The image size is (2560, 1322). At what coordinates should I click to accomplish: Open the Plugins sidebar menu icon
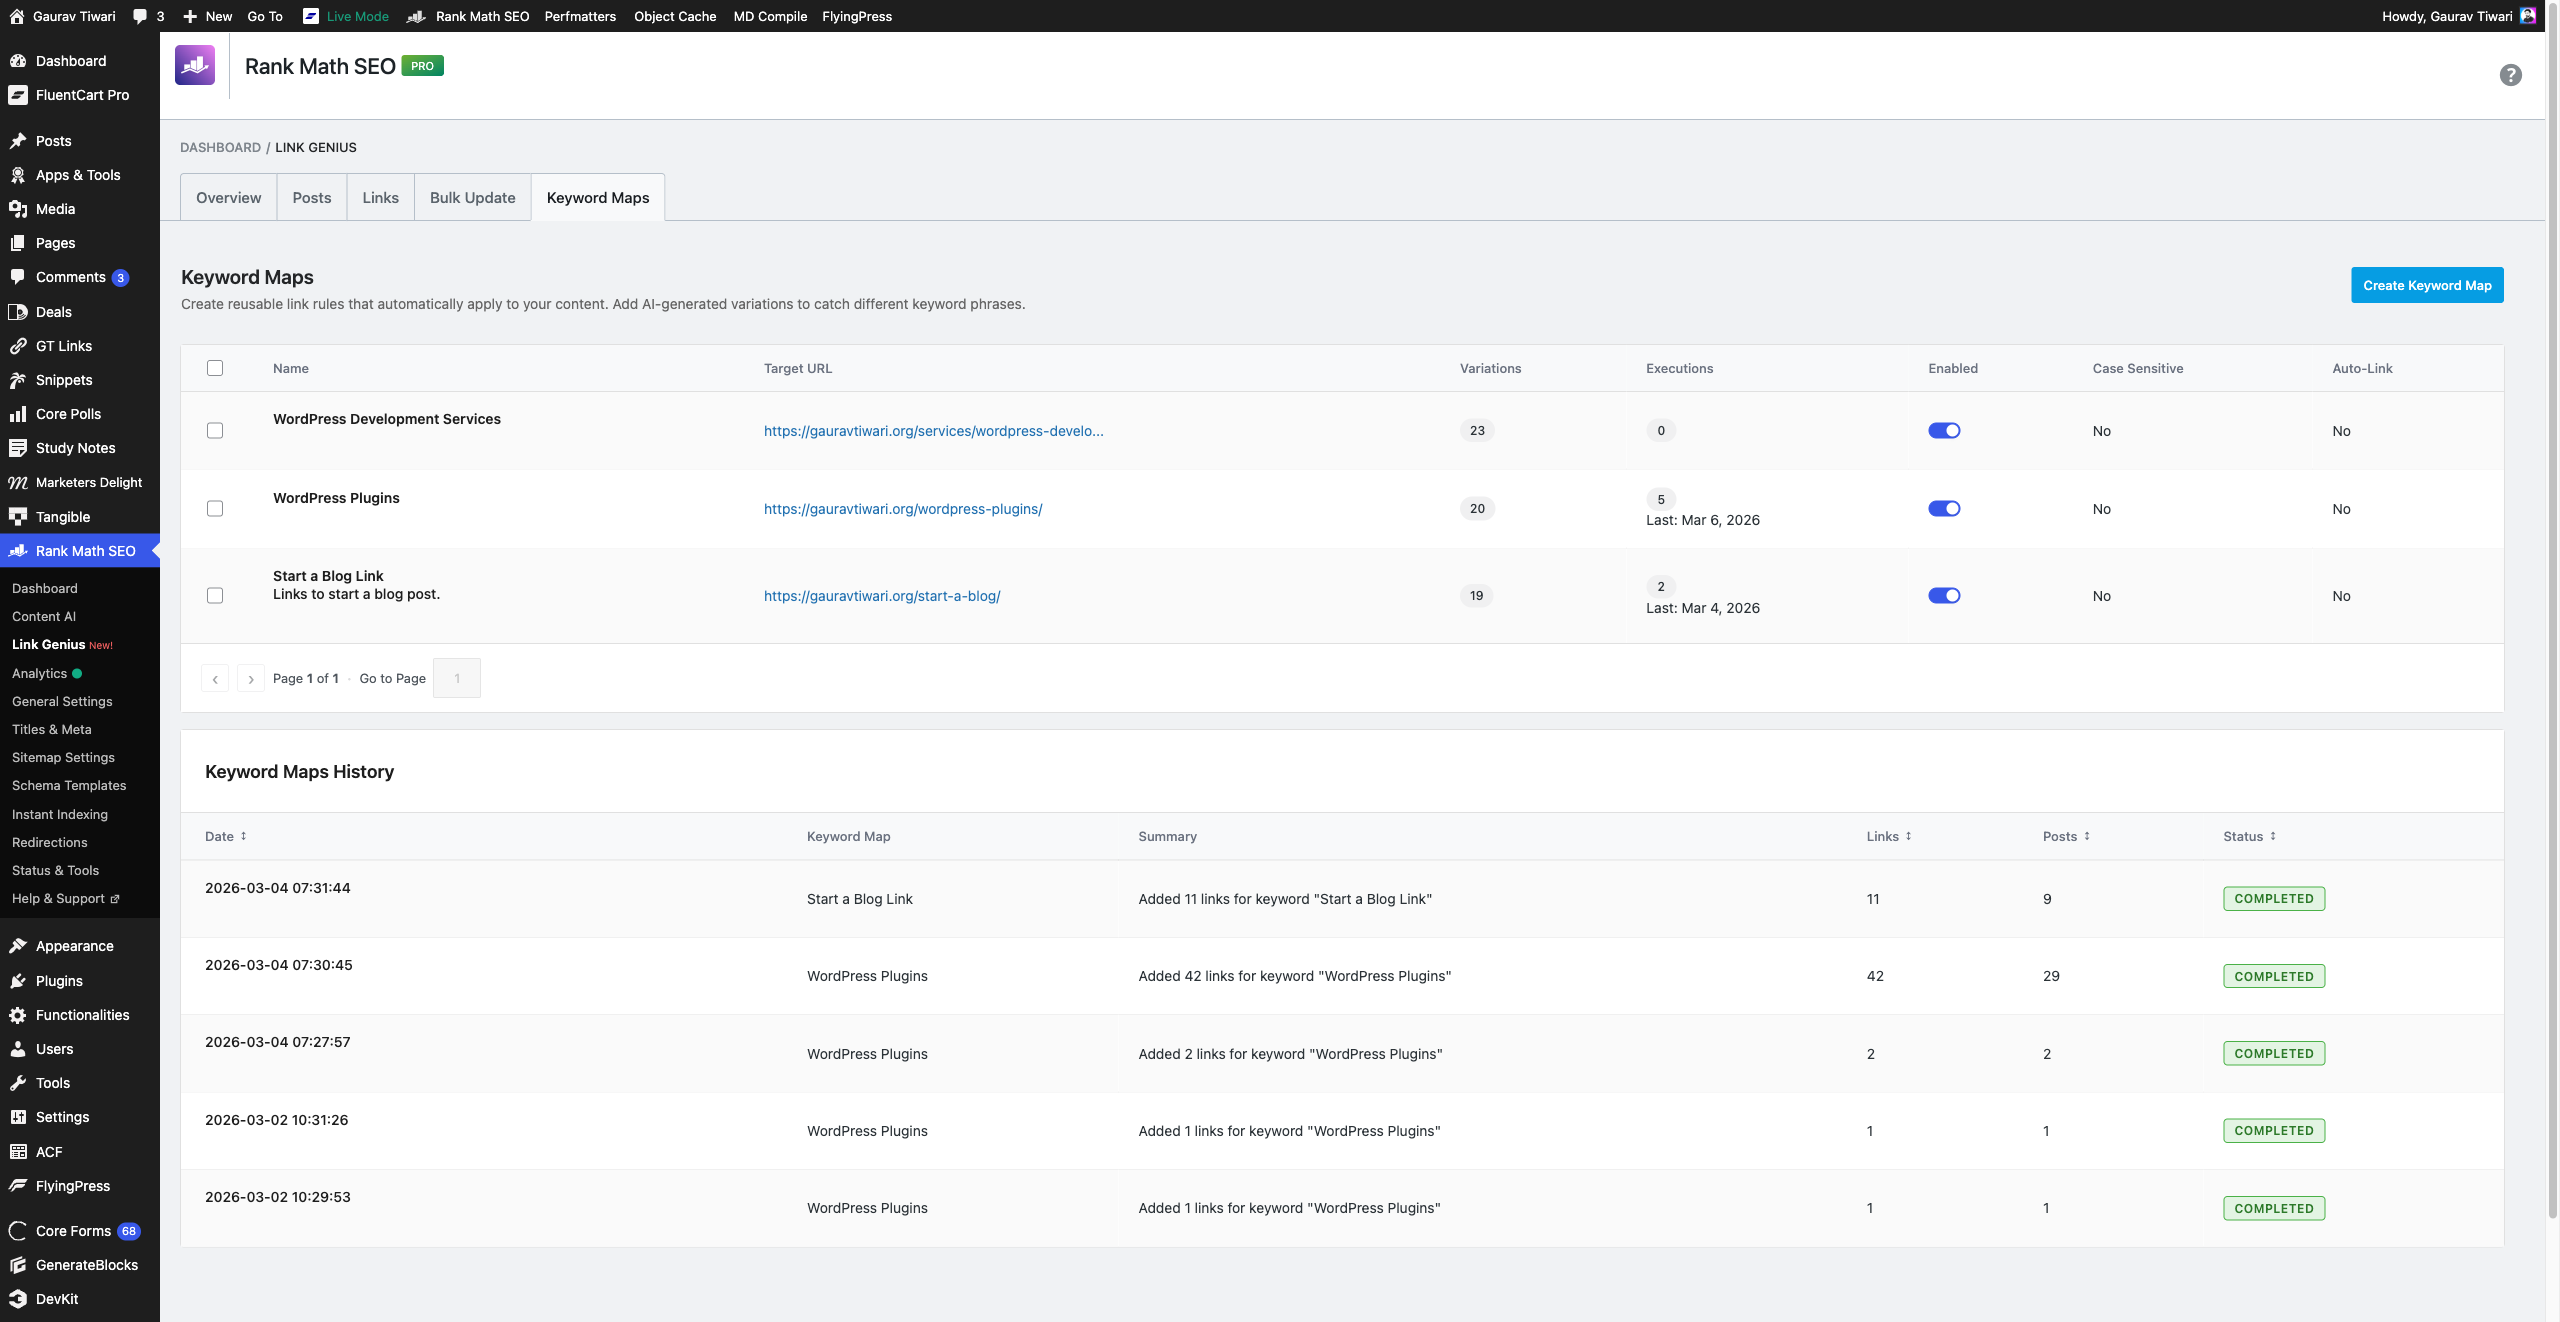[18, 981]
